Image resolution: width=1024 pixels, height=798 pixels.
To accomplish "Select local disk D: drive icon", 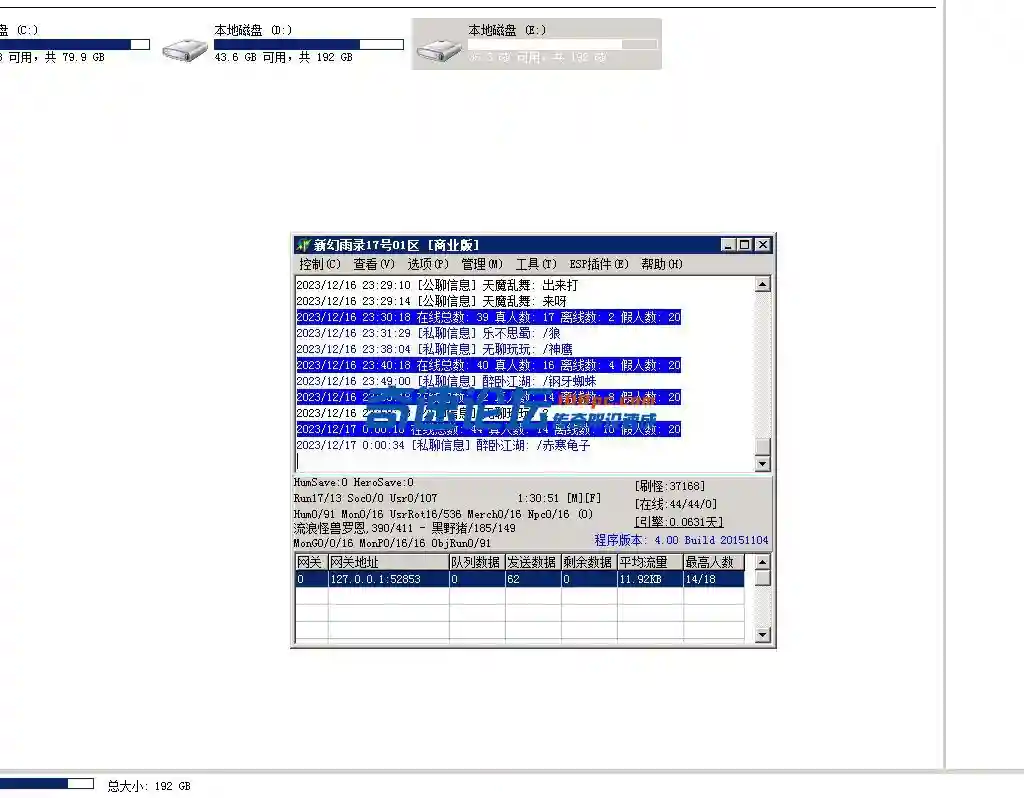I will point(185,49).
